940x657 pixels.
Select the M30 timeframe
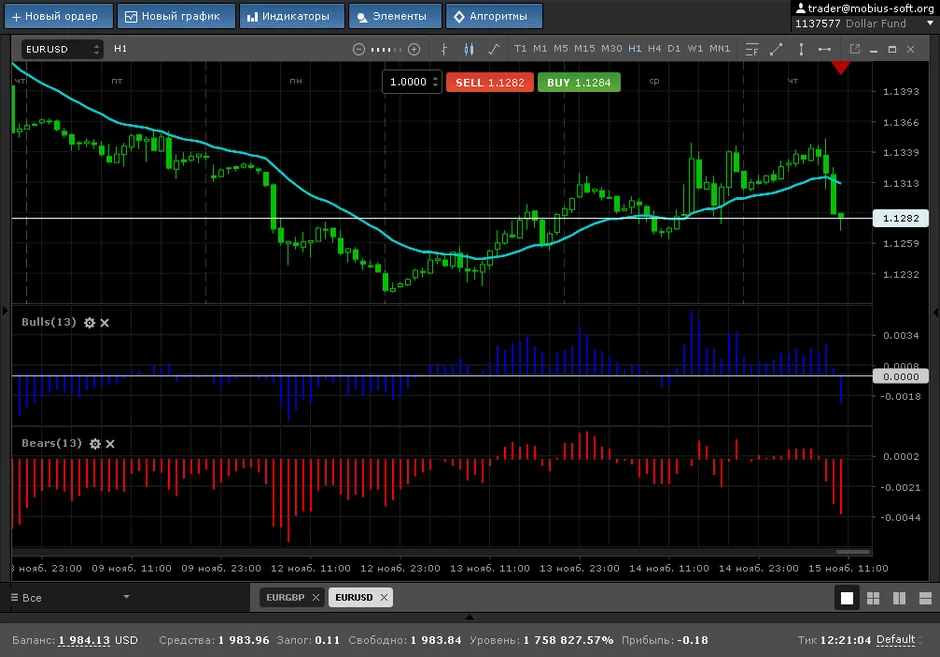point(611,49)
